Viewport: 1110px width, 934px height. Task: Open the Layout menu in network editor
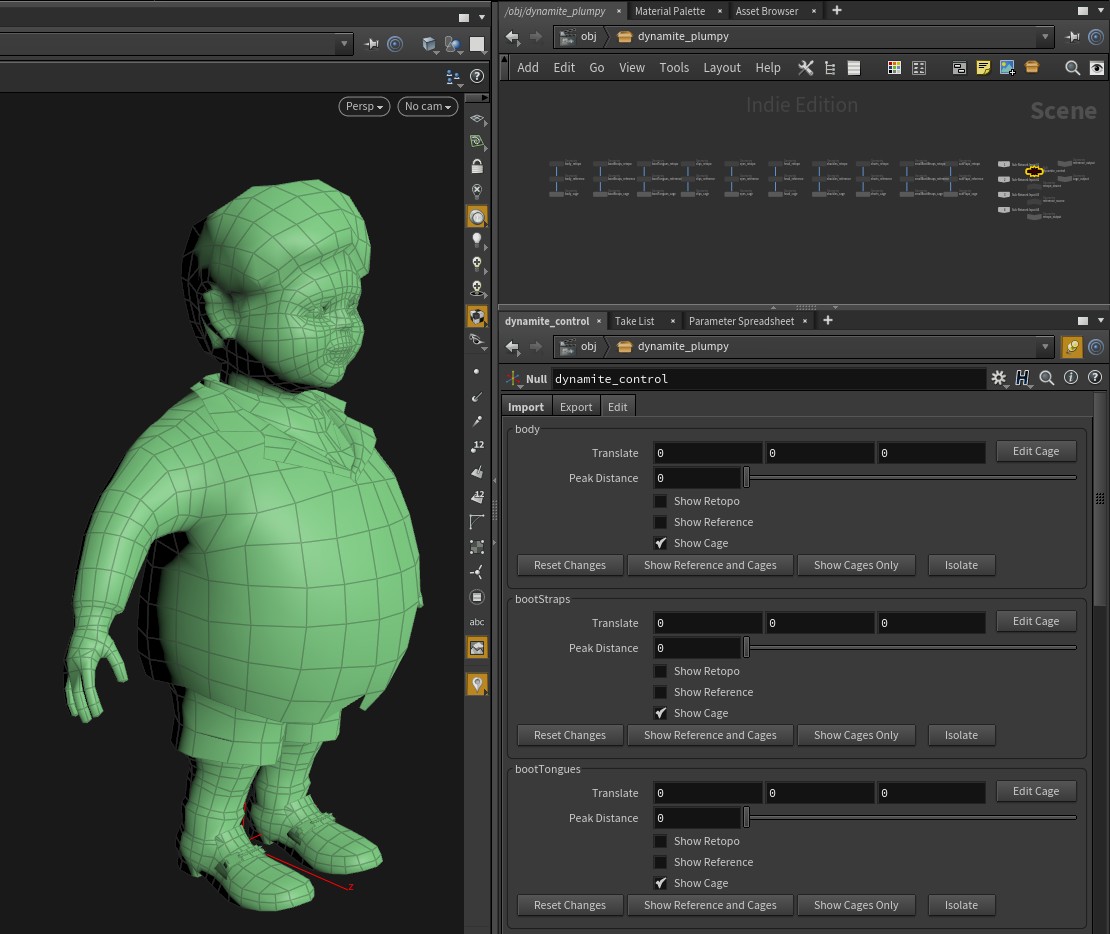(721, 68)
